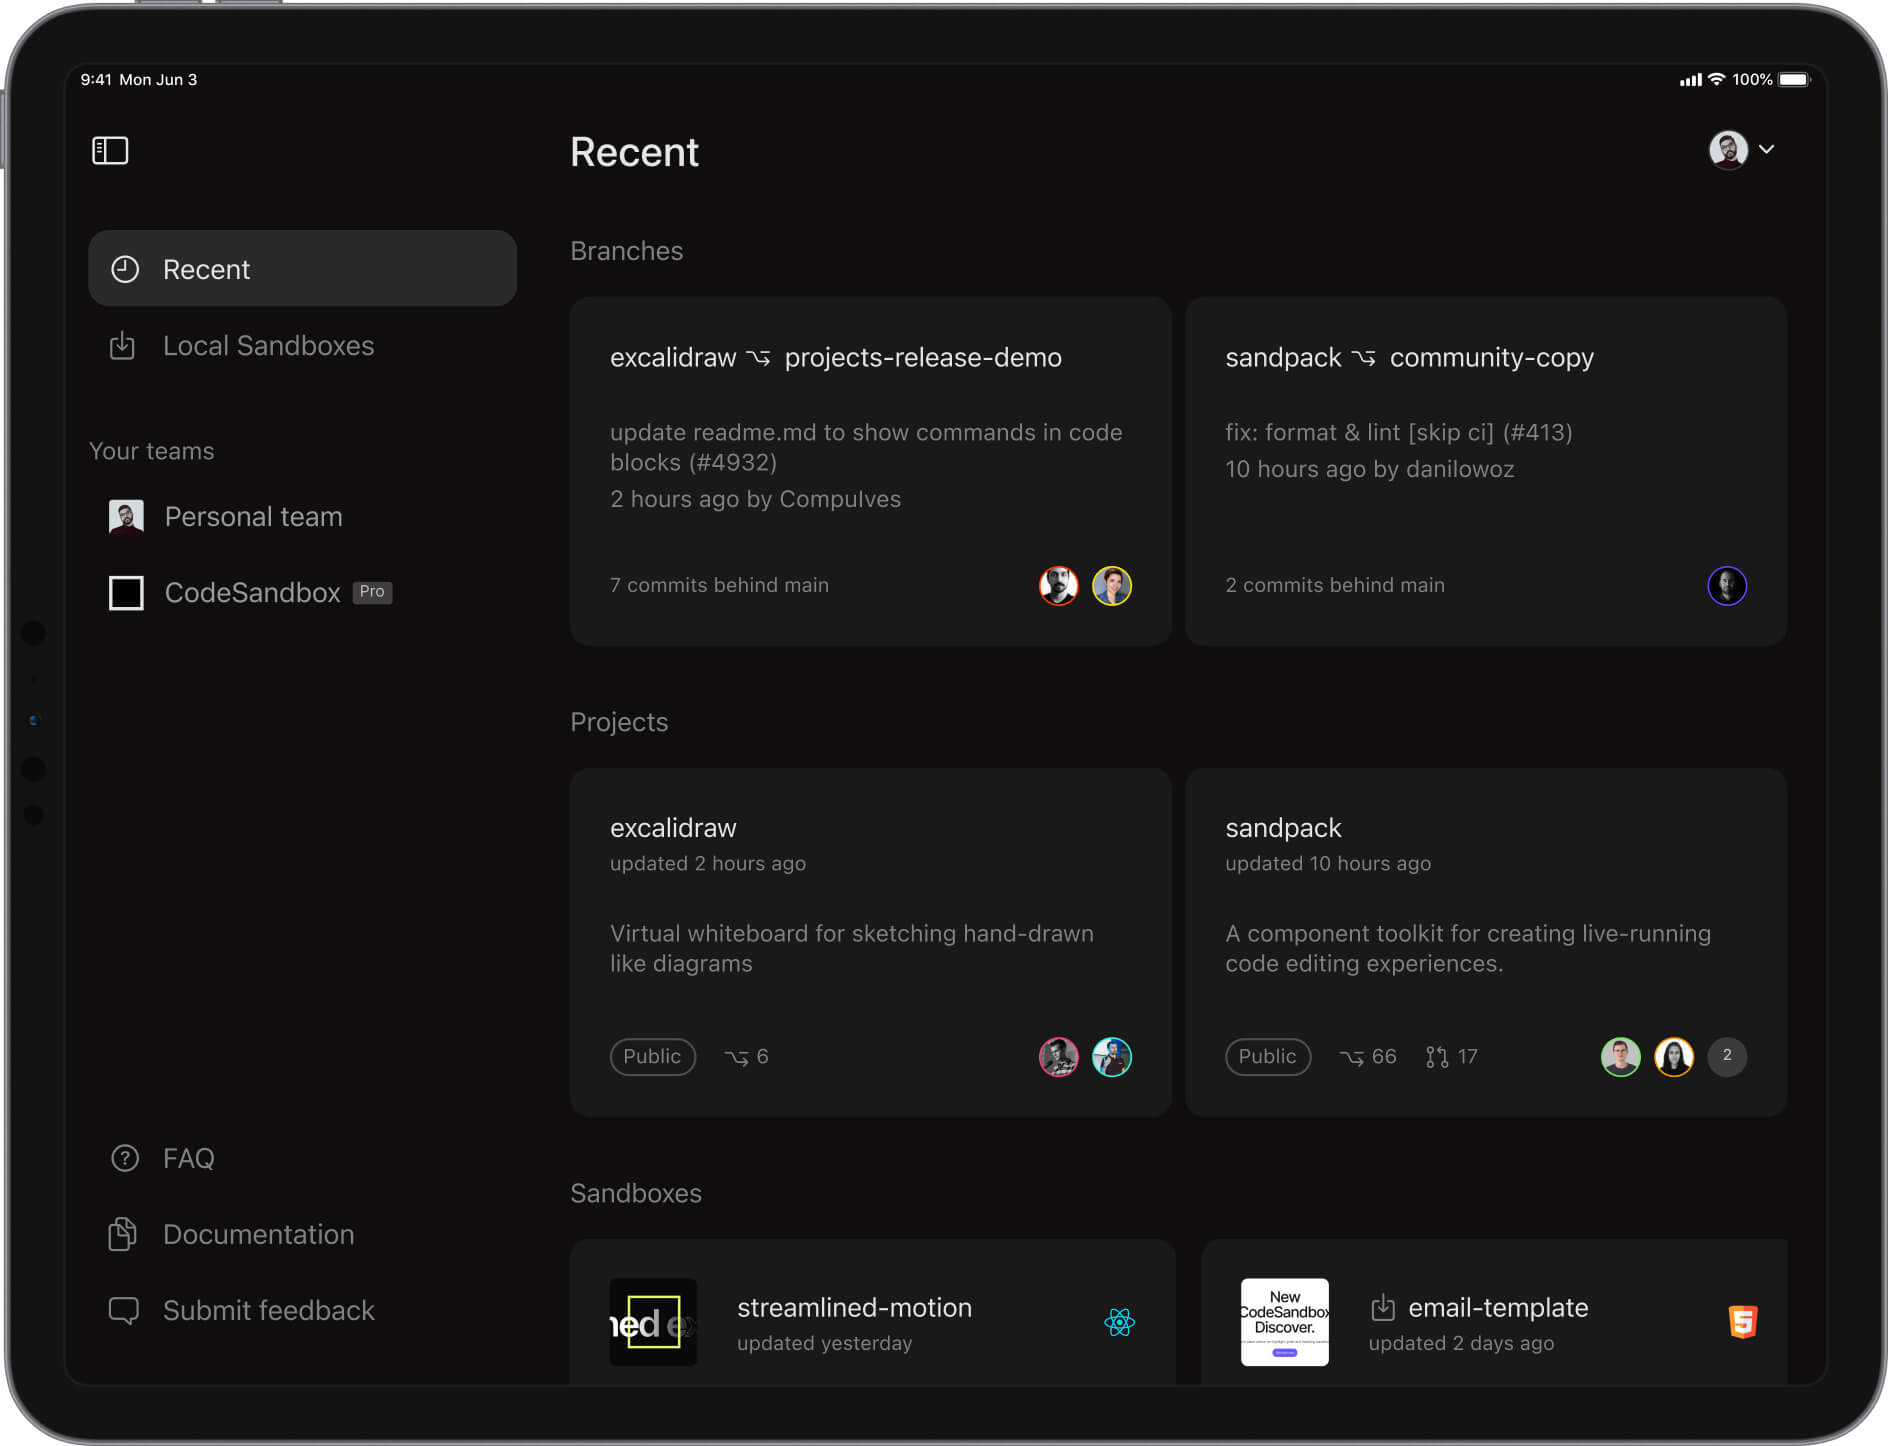Click the chevron next to top-right avatar
1888x1446 pixels.
click(x=1767, y=150)
